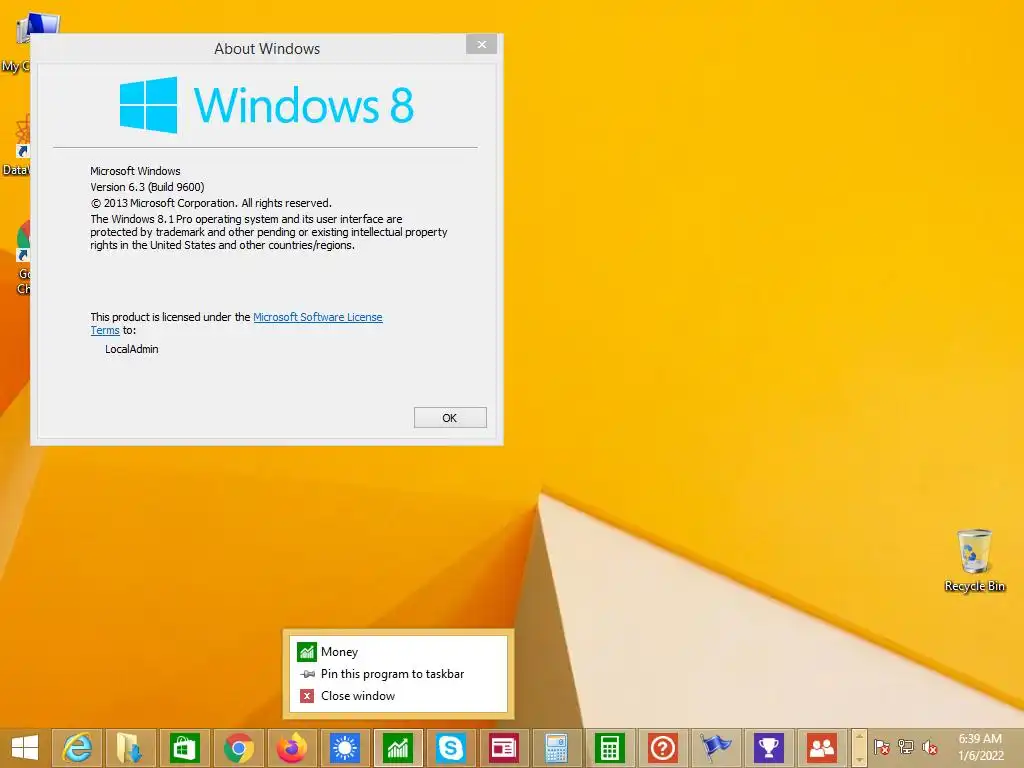1024x768 pixels.
Task: Open the purple trophy Sports app icon
Action: coord(769,748)
